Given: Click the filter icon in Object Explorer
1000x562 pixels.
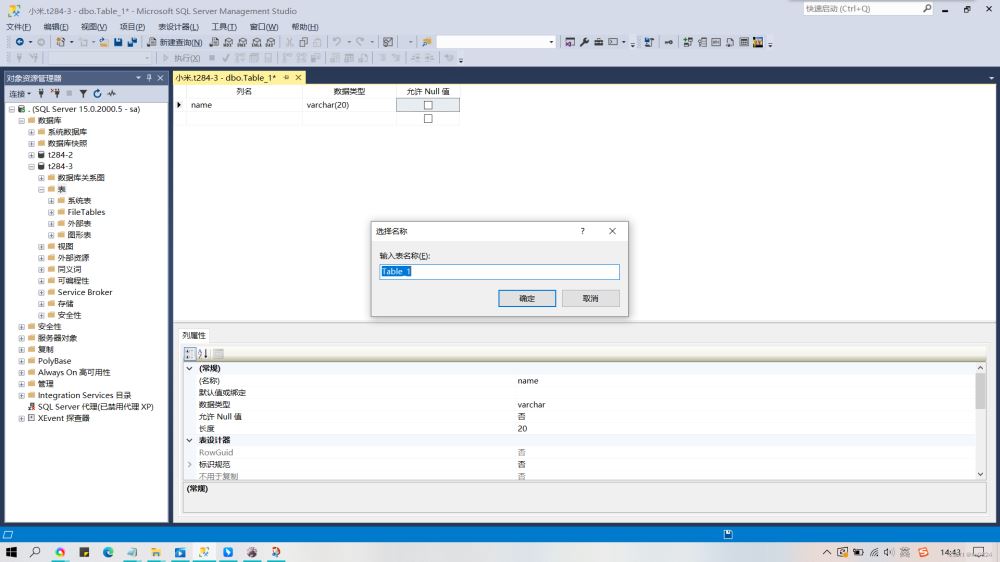Looking at the screenshot, I should [84, 93].
